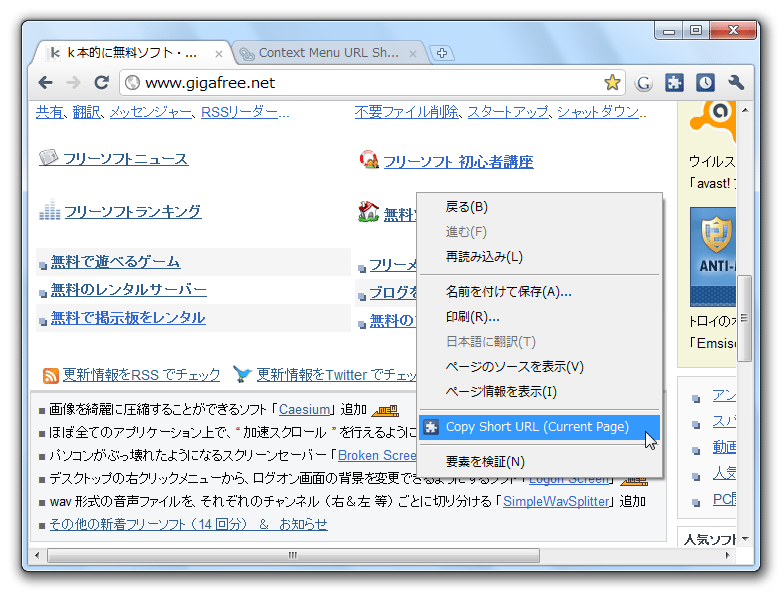The width and height of the screenshot is (784, 594).
Task: Open 無料のレンタルサーバー link
Action: tap(128, 290)
